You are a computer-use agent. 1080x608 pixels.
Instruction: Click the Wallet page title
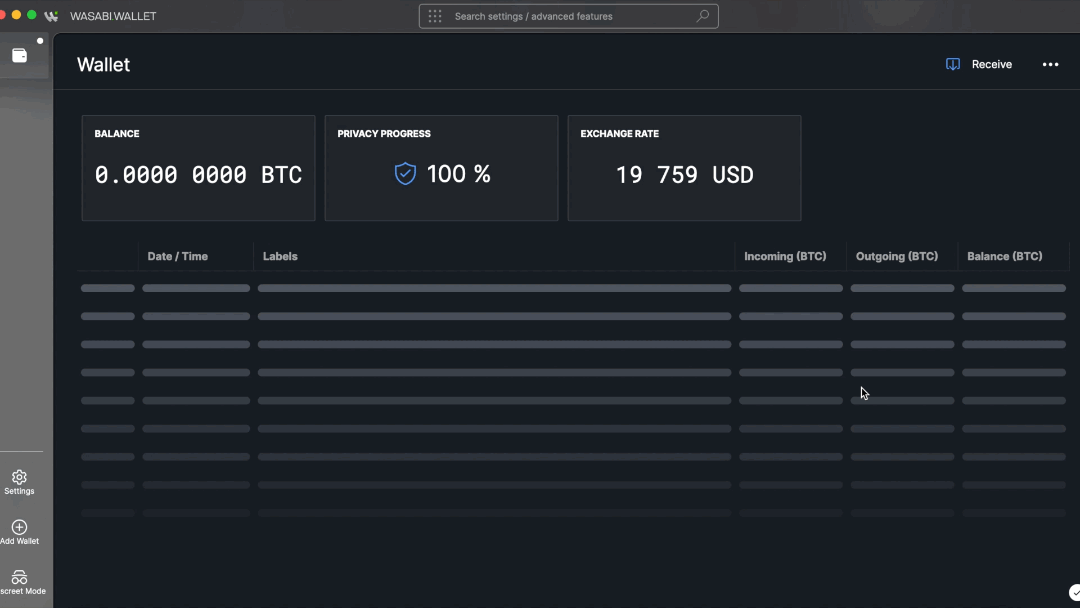[x=103, y=65]
